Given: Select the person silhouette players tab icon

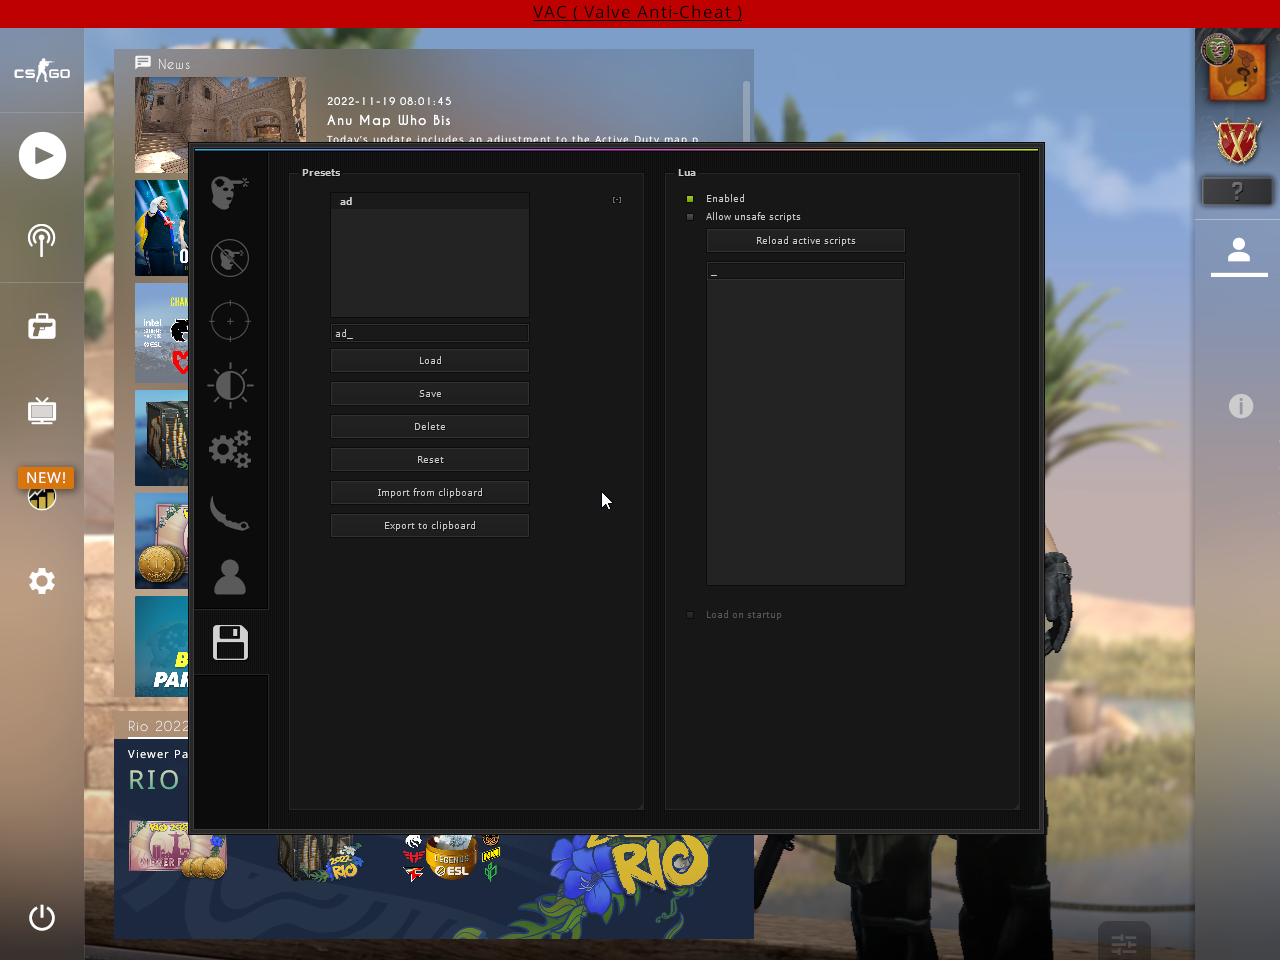Looking at the screenshot, I should 230,577.
